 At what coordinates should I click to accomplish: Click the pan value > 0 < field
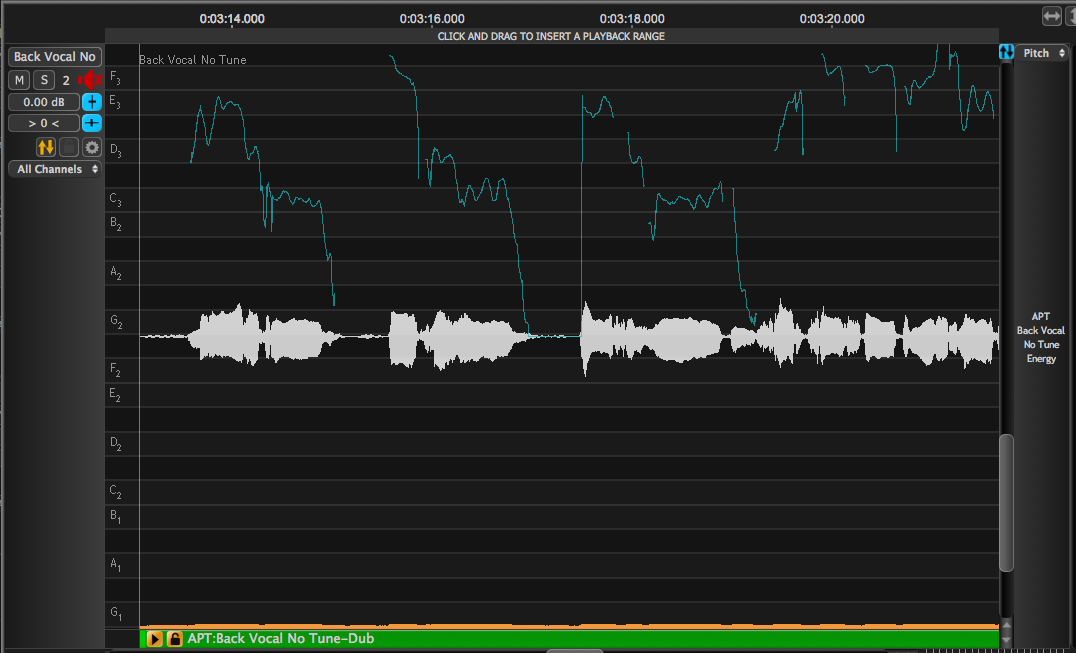[x=44, y=123]
